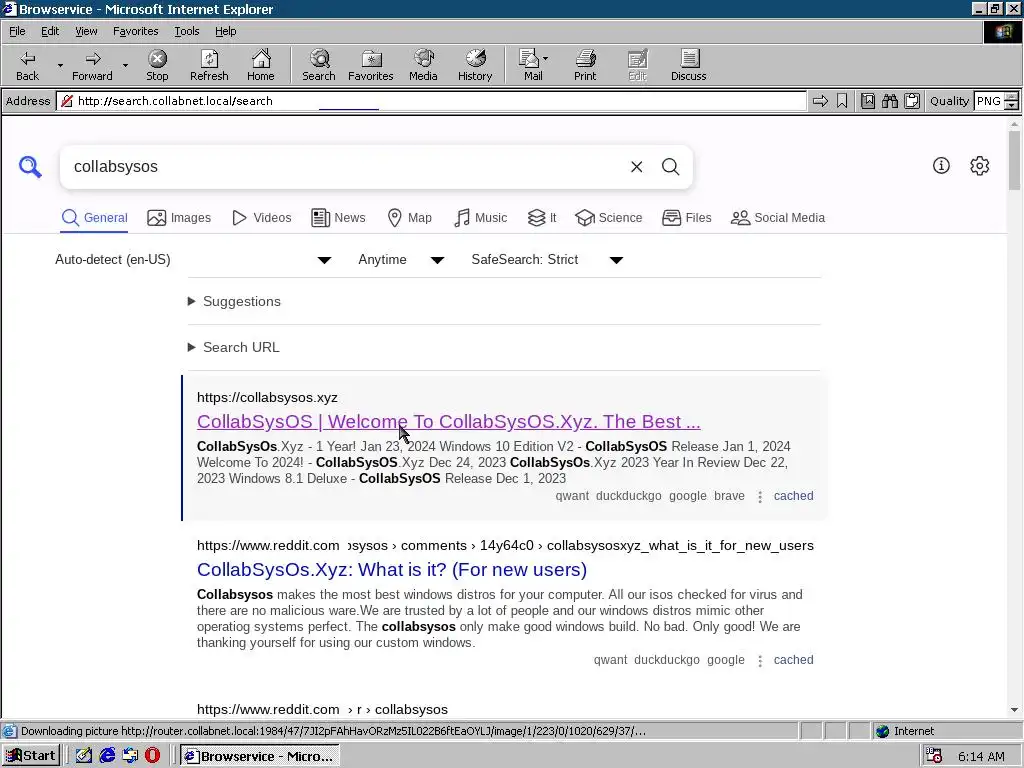This screenshot has width=1024, height=768.
Task: Open the View menu
Action: pos(86,31)
